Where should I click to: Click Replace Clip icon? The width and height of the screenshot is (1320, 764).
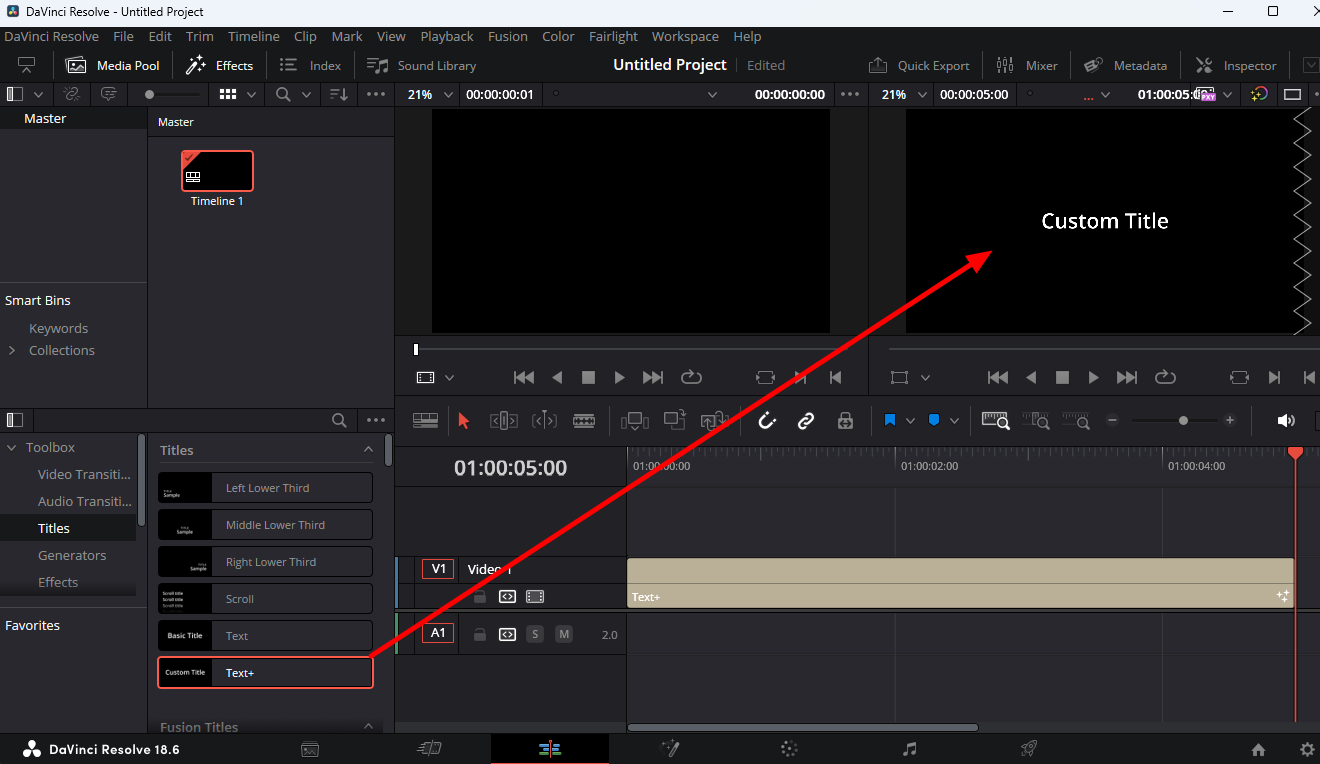pyautogui.click(x=715, y=421)
